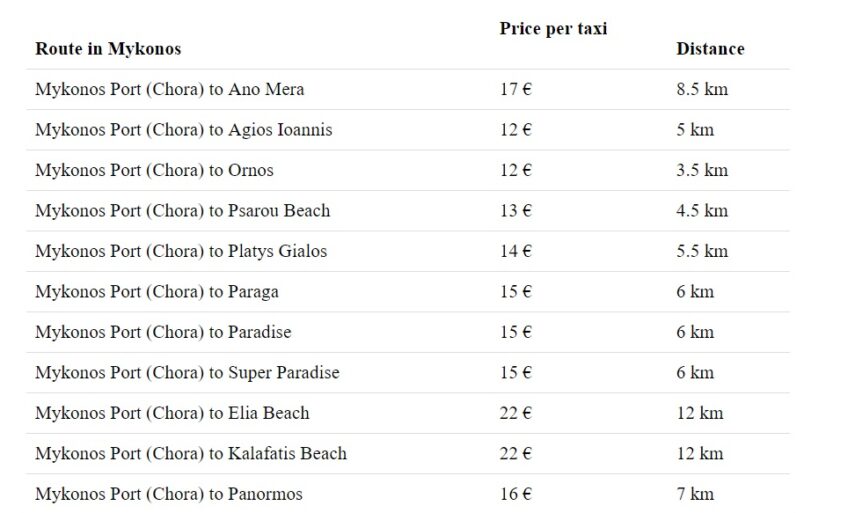Click the 17 € price cell
Viewport: 855px width, 513px height.
click(515, 89)
